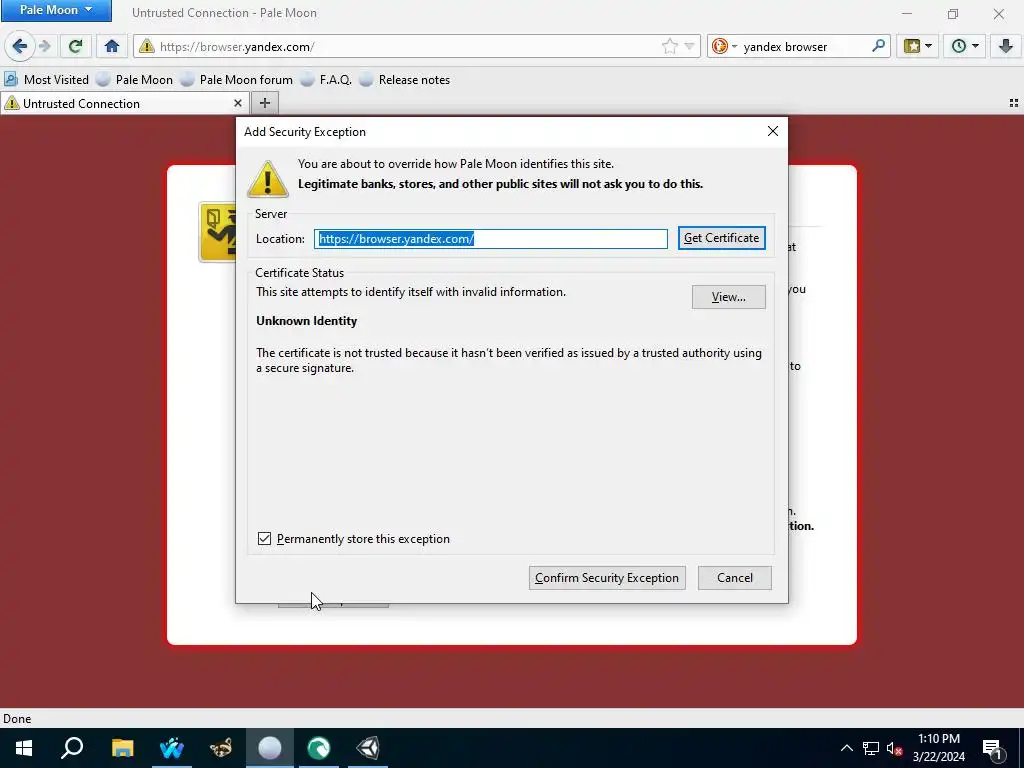This screenshot has width=1024, height=768.
Task: Open the search engine selector dropdown
Action: 724,46
